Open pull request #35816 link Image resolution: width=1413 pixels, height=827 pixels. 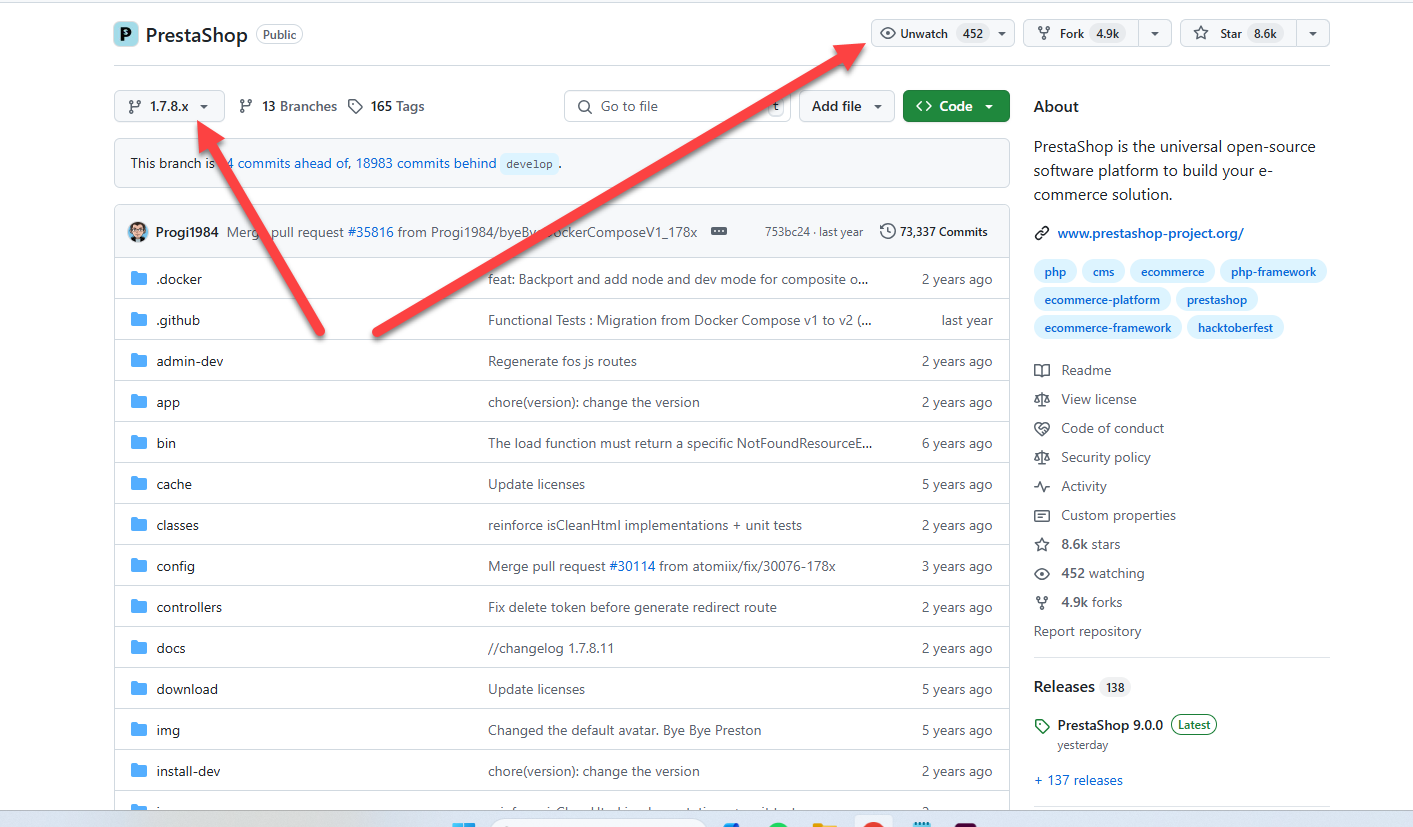[370, 232]
